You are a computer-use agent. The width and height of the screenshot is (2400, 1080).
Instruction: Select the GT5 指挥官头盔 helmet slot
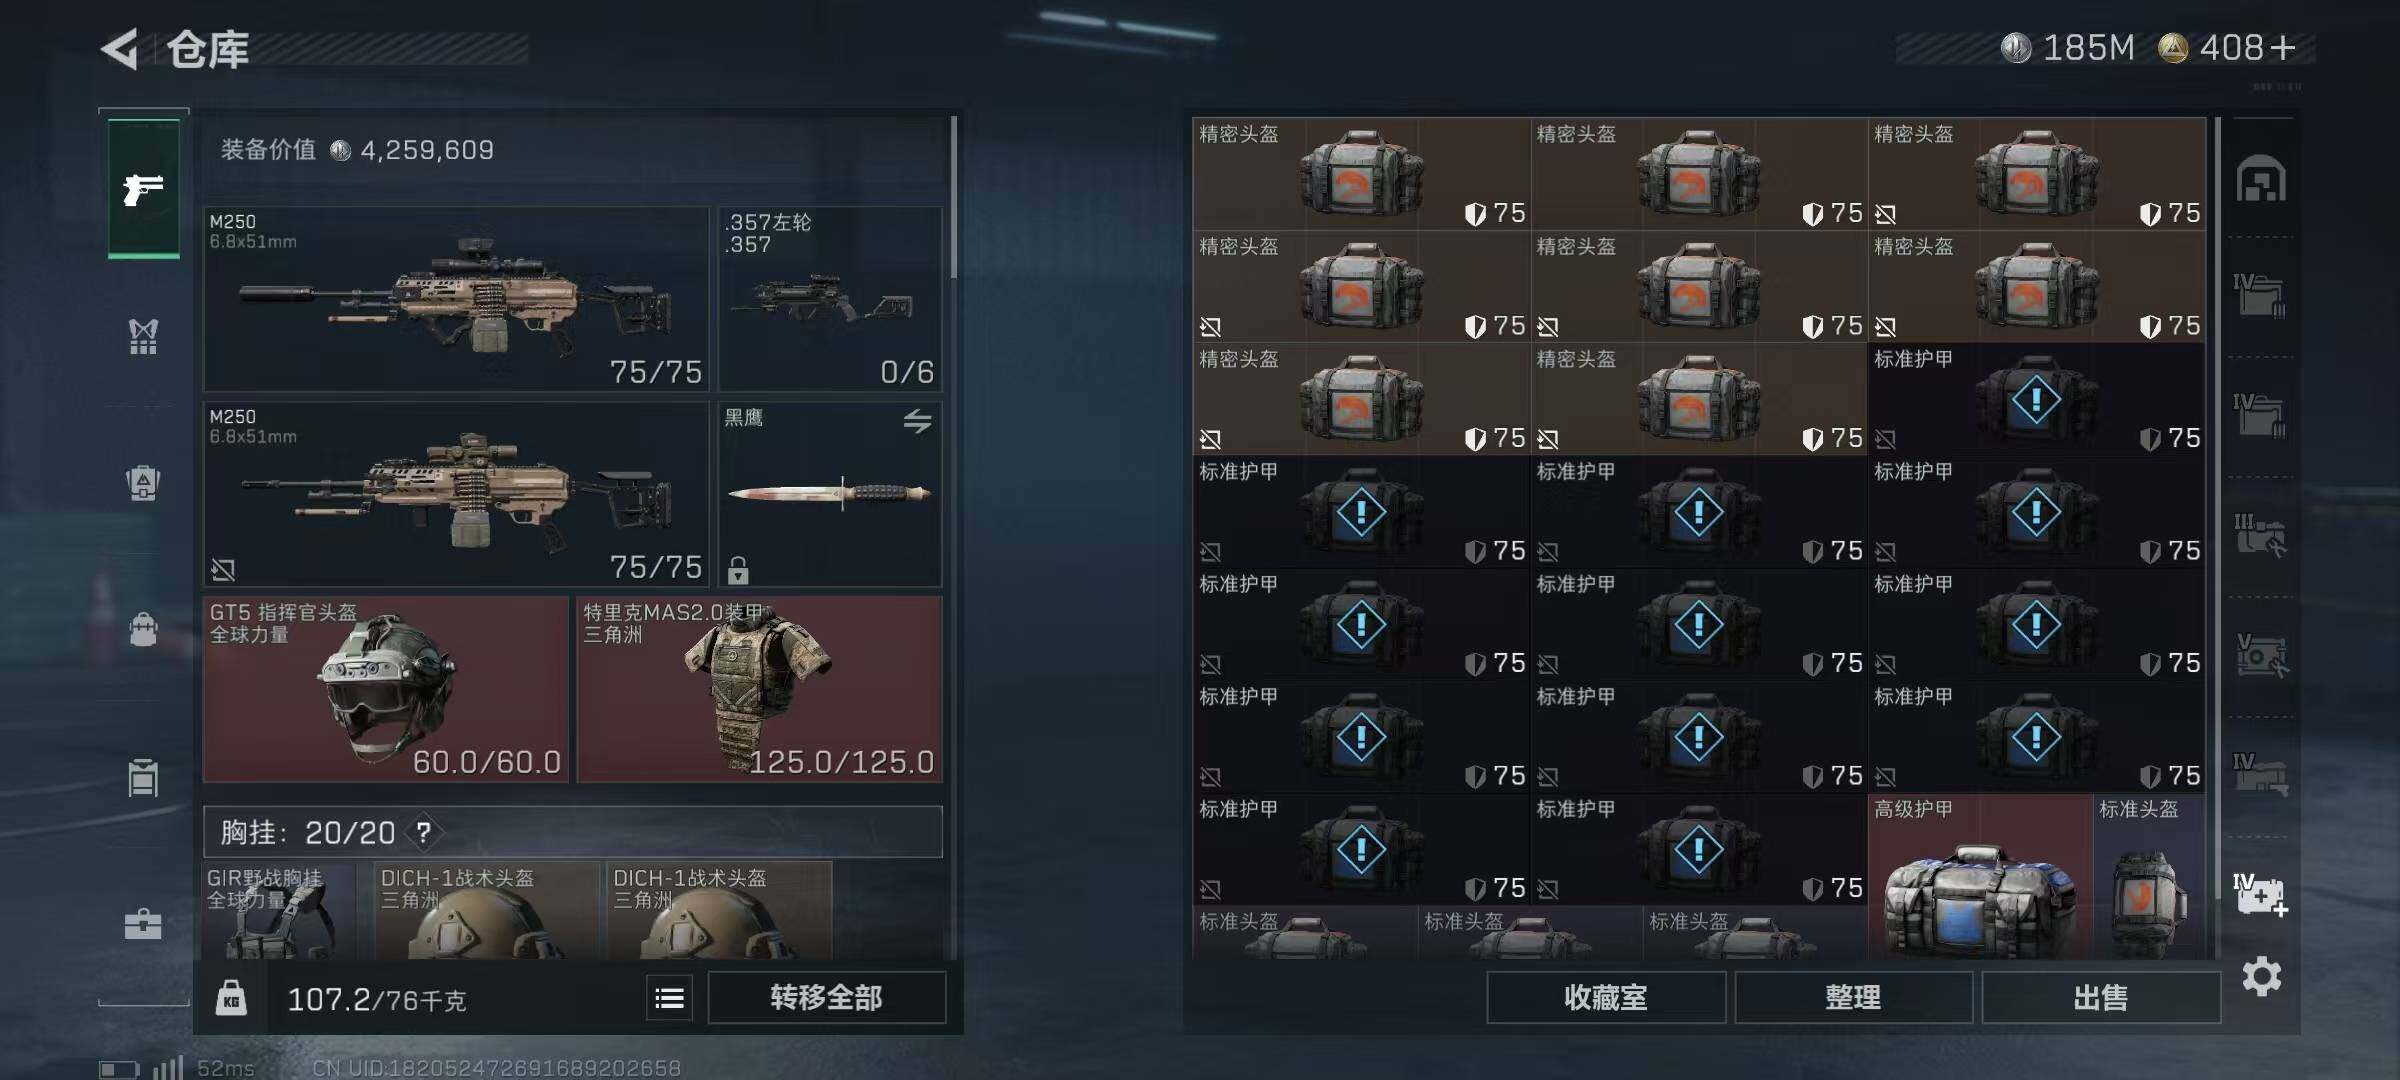click(386, 689)
